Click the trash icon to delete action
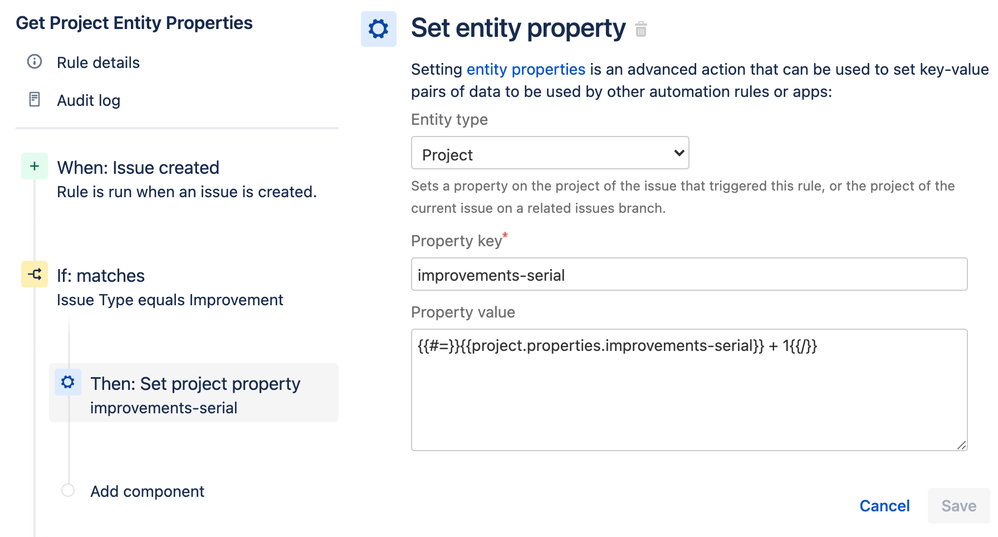The image size is (998, 537). (x=641, y=30)
